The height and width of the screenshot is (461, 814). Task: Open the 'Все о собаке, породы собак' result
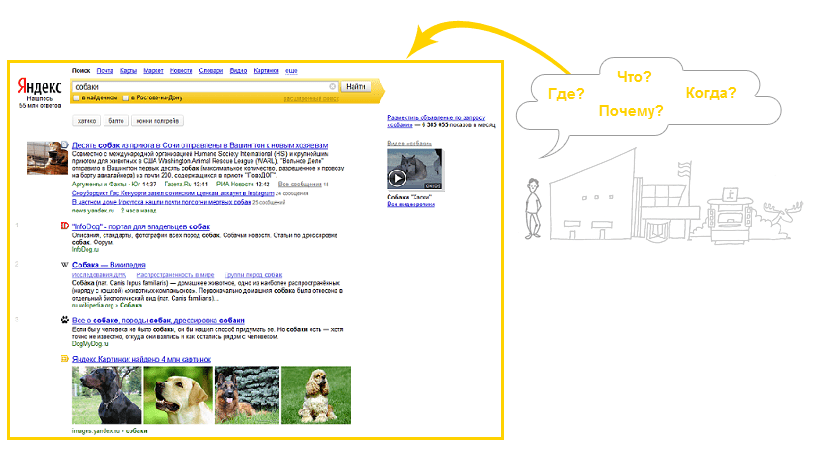(158, 320)
